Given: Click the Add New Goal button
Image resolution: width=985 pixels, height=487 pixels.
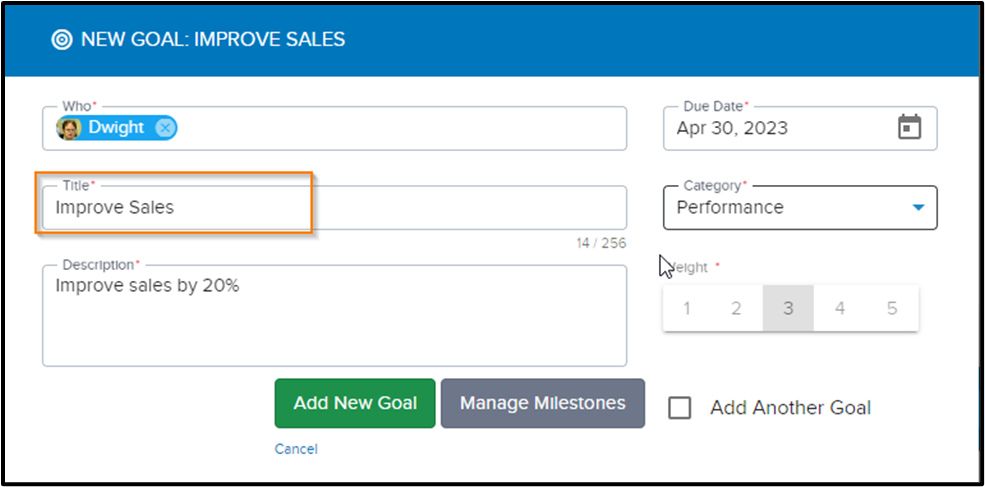Looking at the screenshot, I should point(355,403).
